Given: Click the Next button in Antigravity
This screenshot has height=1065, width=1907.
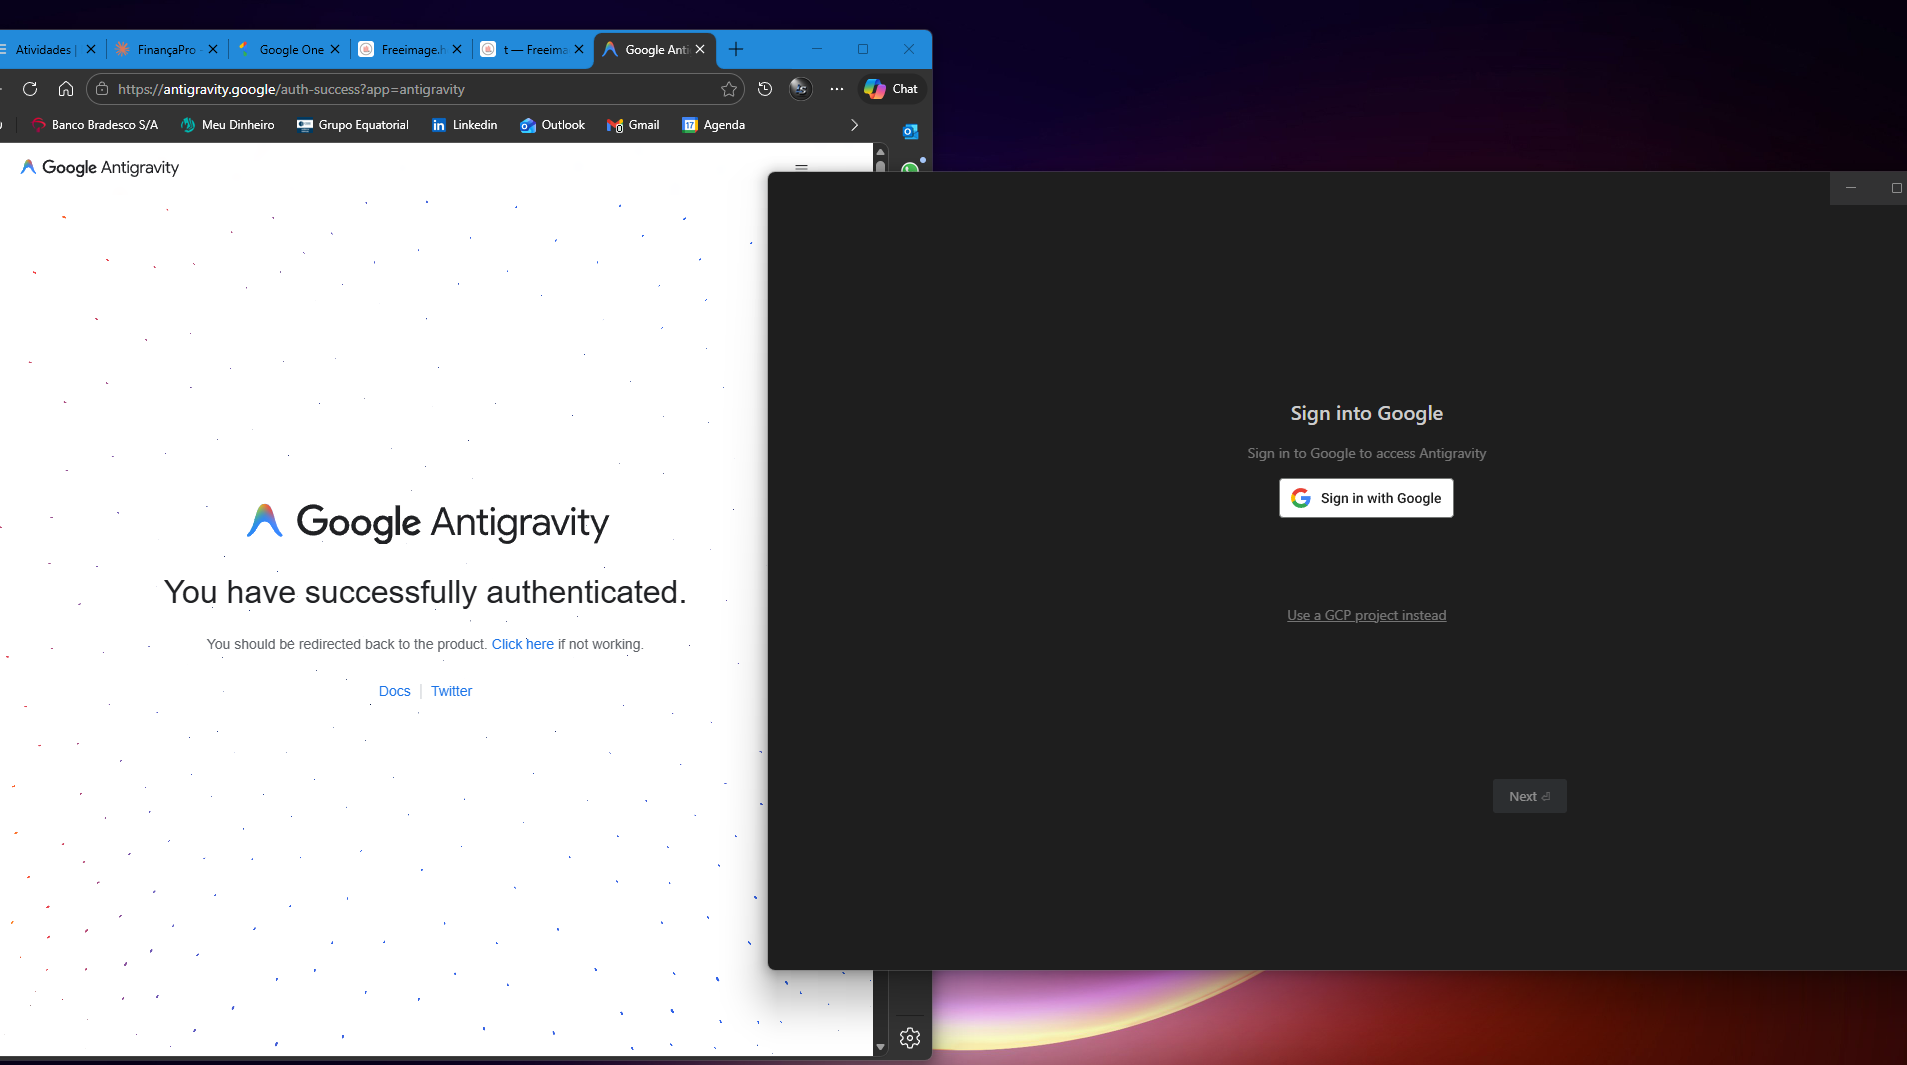Looking at the screenshot, I should coord(1529,796).
